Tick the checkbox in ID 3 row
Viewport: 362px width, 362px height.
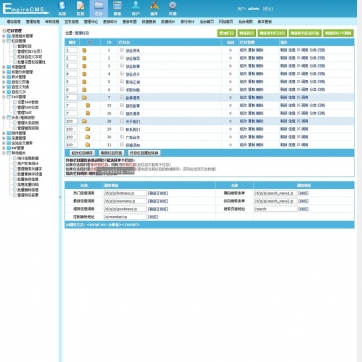(122, 66)
